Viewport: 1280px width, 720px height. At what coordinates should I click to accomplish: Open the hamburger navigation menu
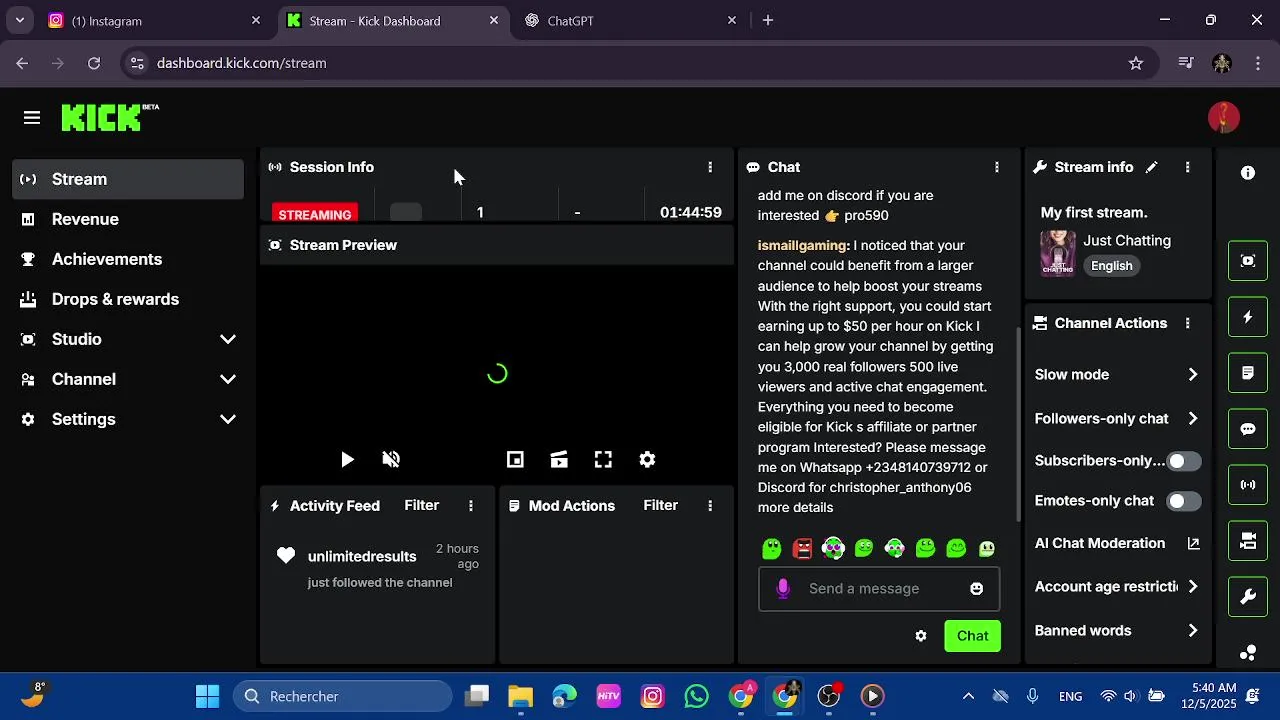[x=32, y=118]
